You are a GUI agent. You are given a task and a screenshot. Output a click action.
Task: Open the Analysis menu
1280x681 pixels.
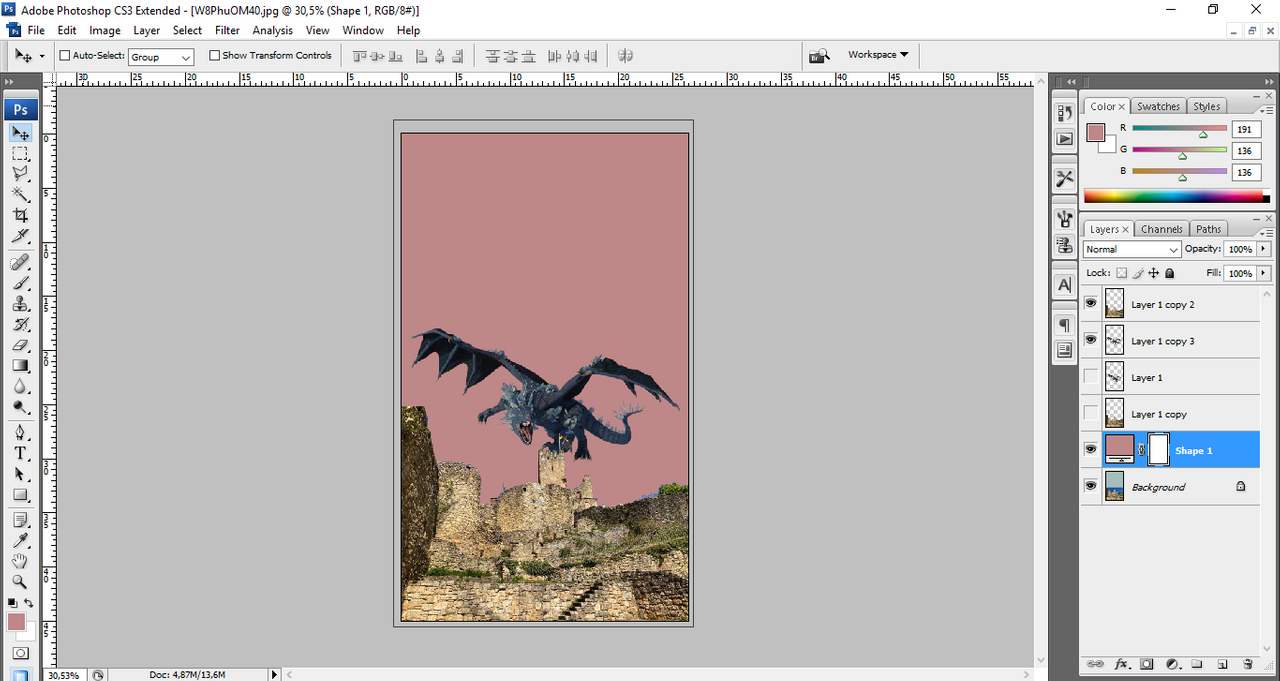pos(272,31)
